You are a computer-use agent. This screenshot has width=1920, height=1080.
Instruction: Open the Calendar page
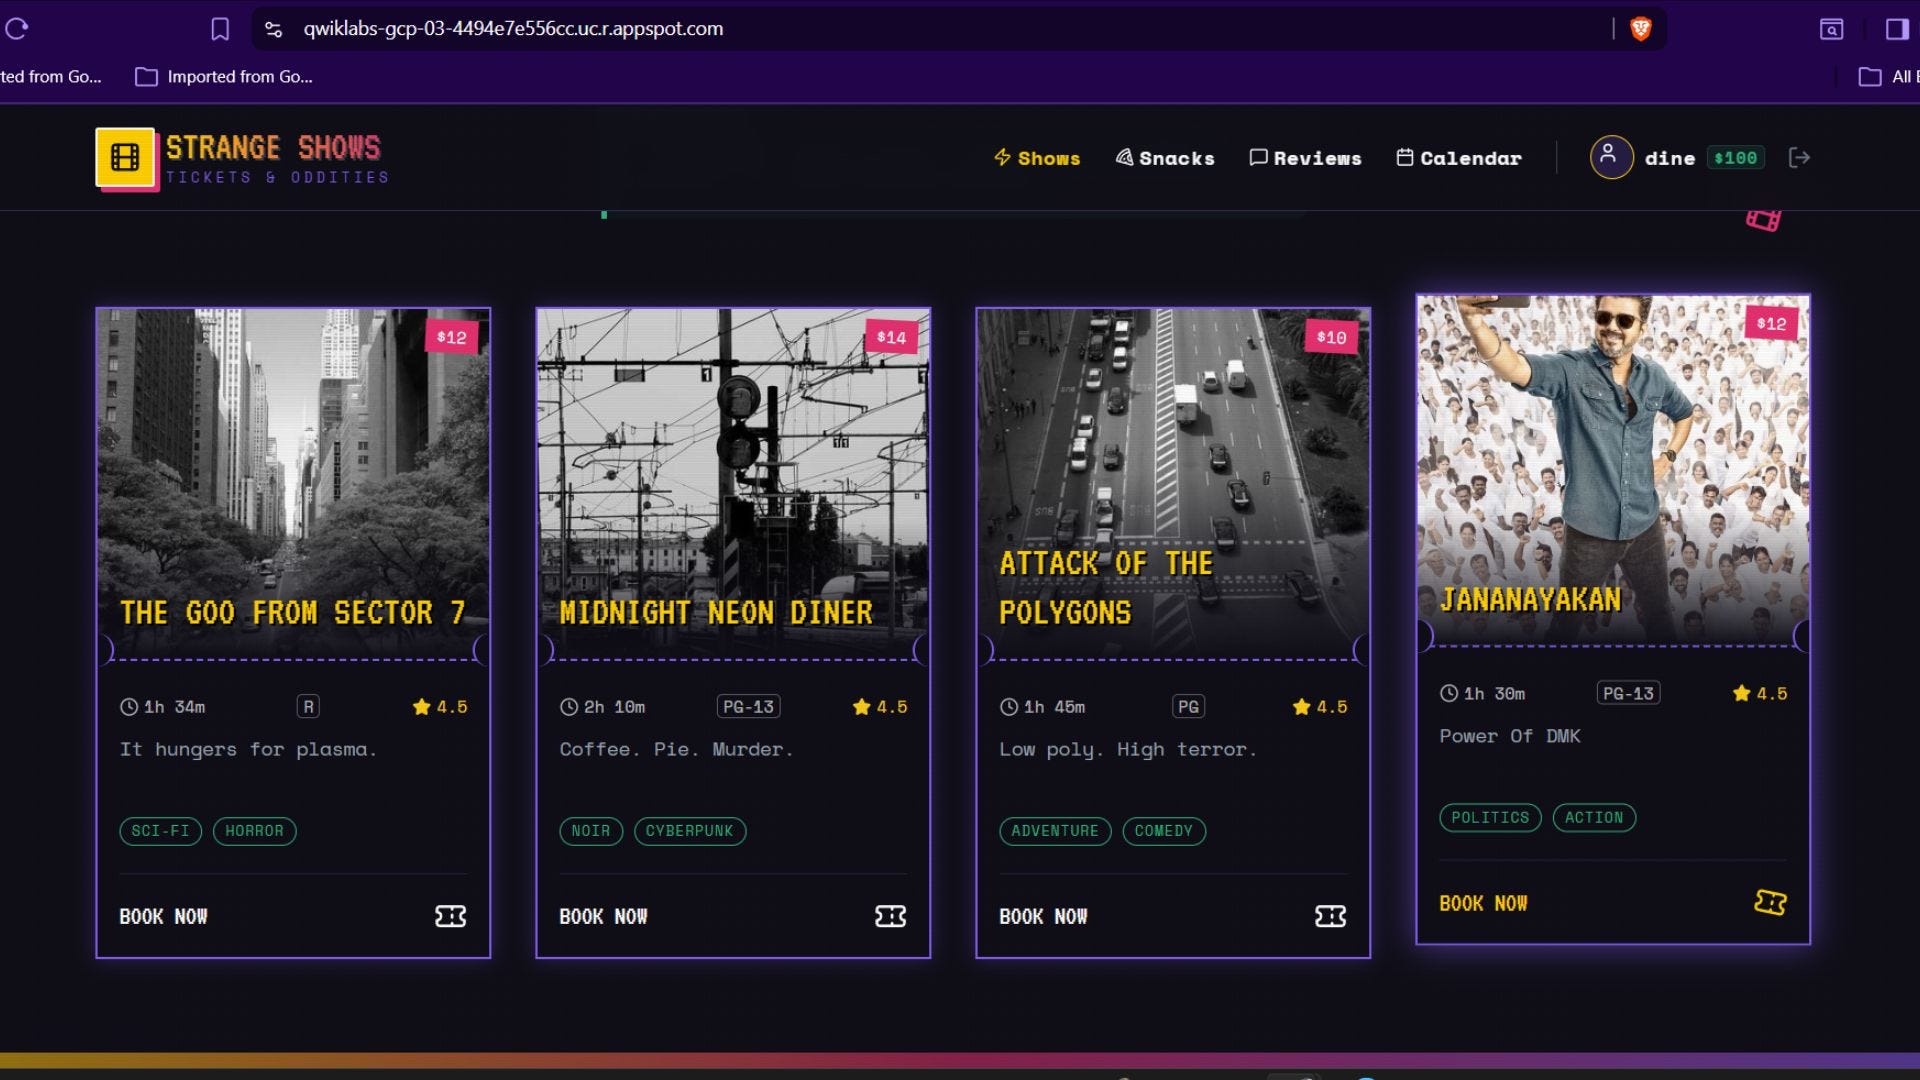(x=1459, y=158)
